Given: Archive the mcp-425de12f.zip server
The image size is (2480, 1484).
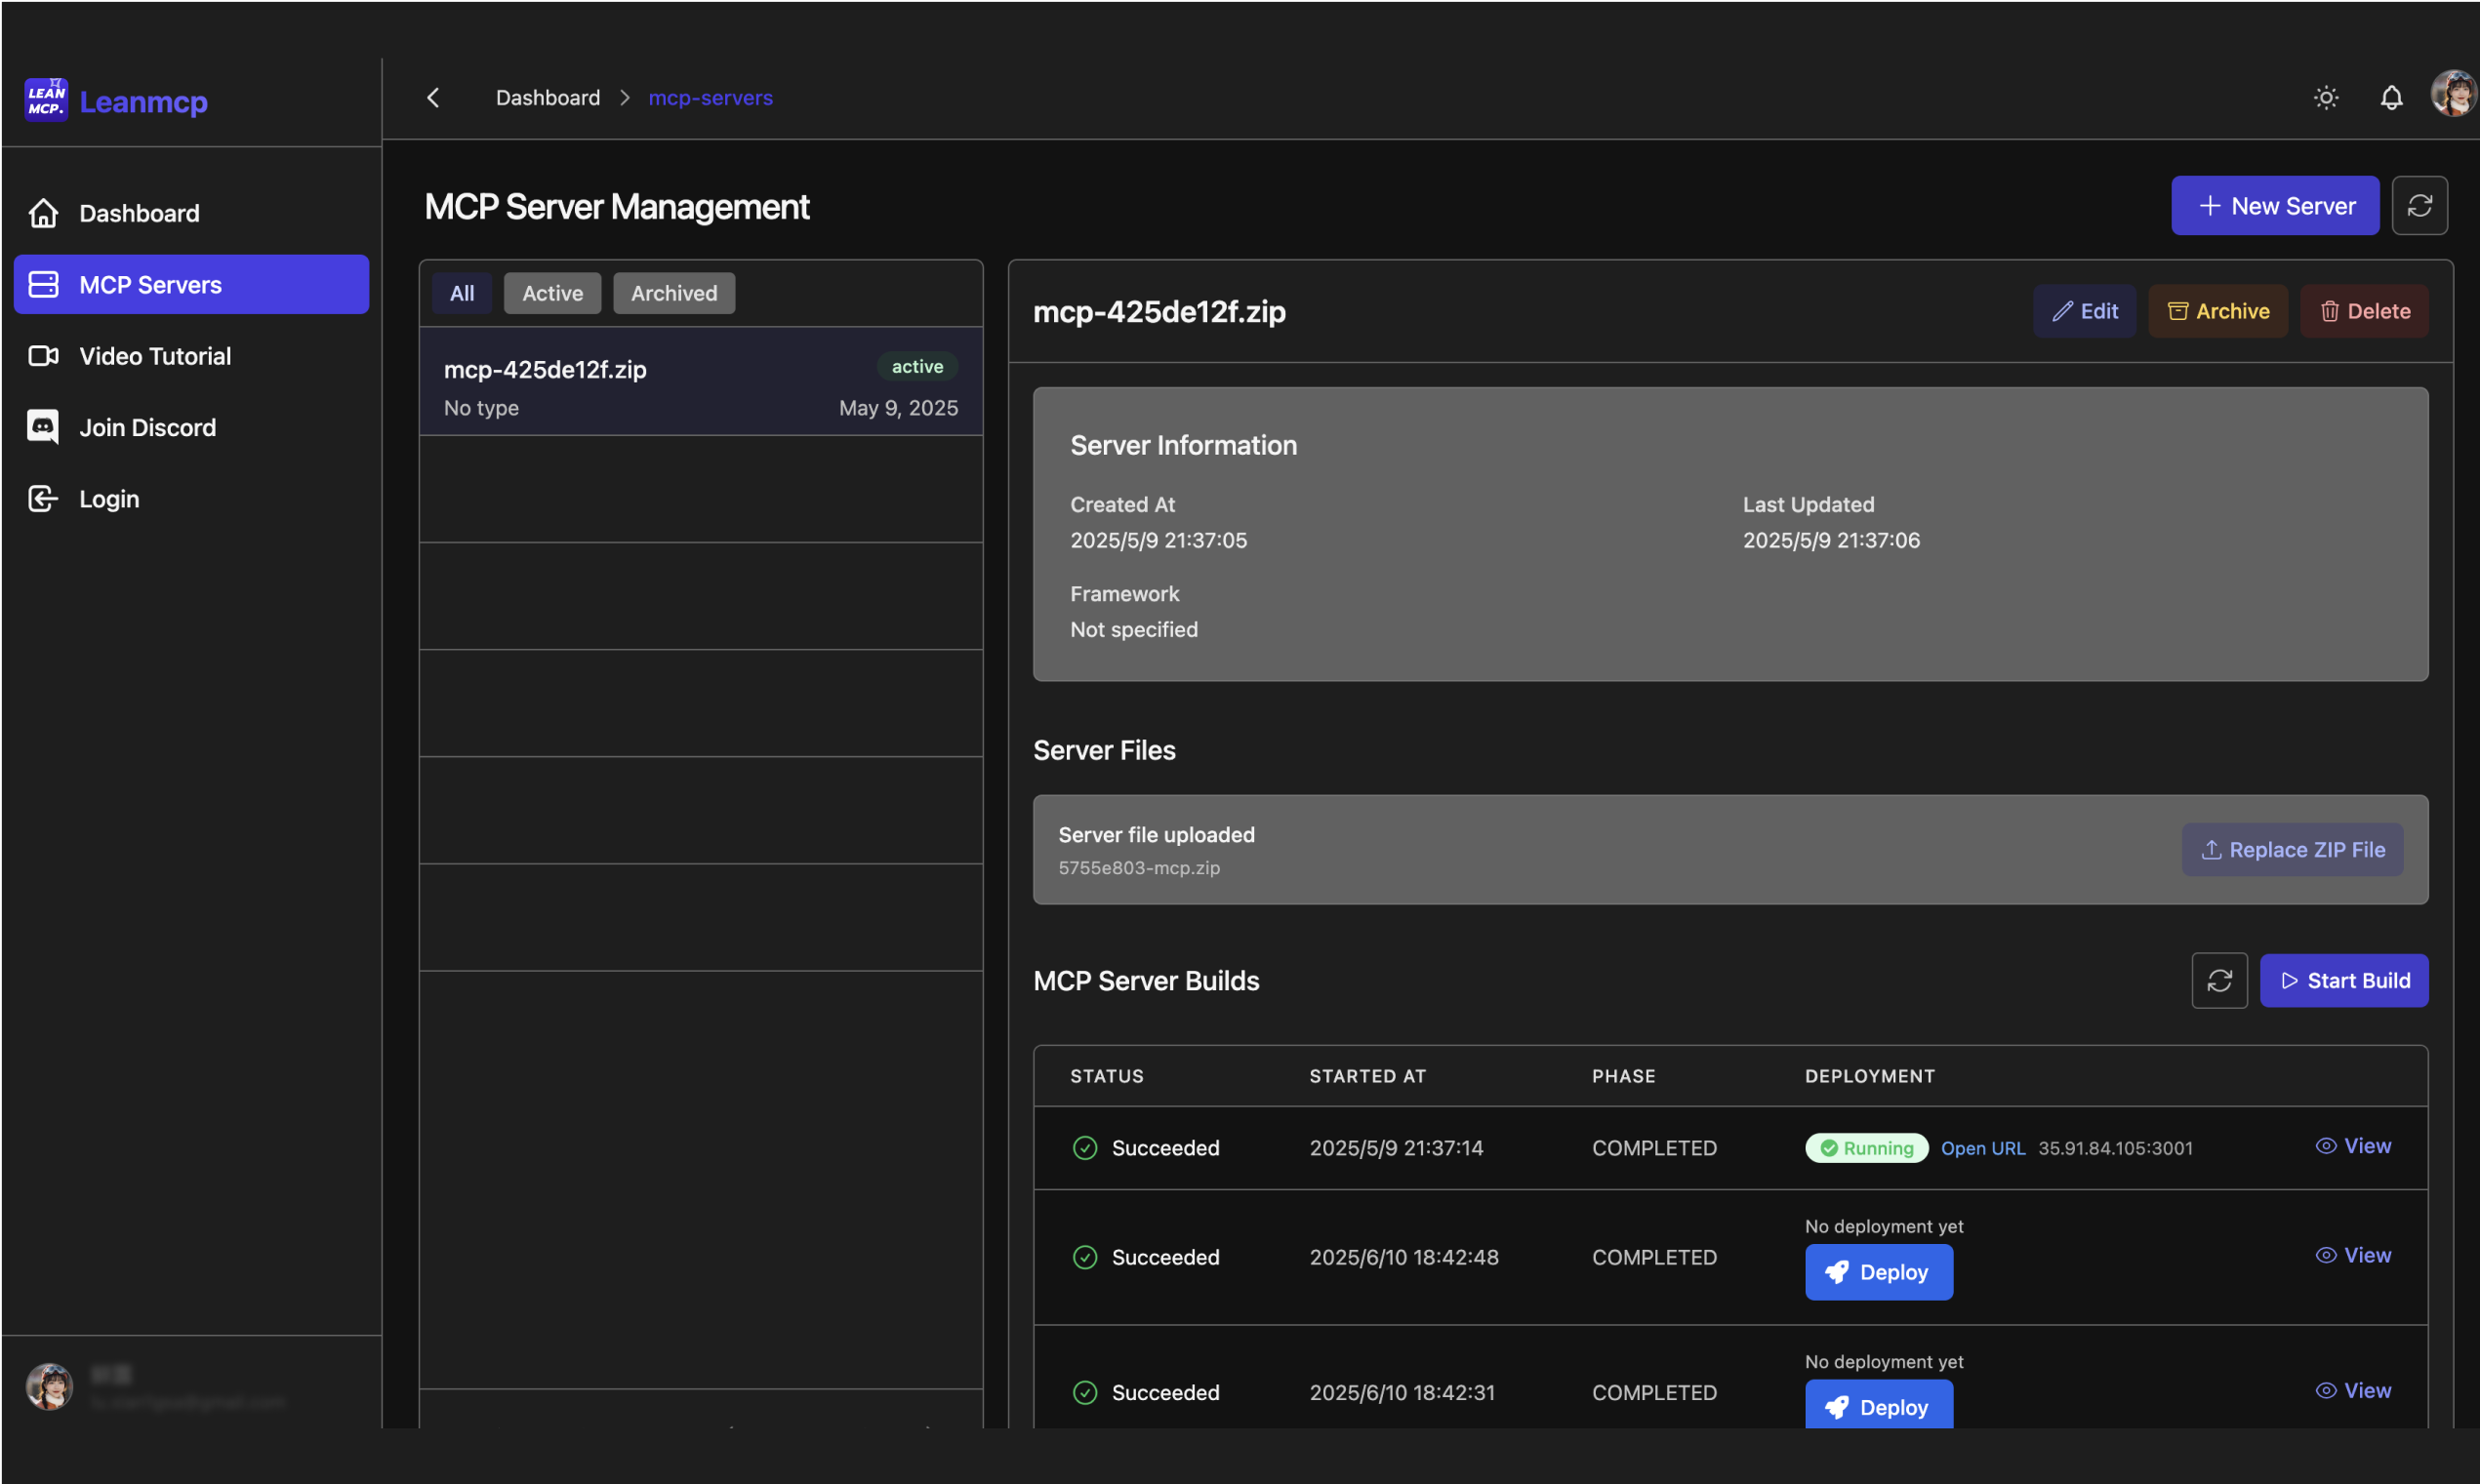Looking at the screenshot, I should click(x=2217, y=312).
